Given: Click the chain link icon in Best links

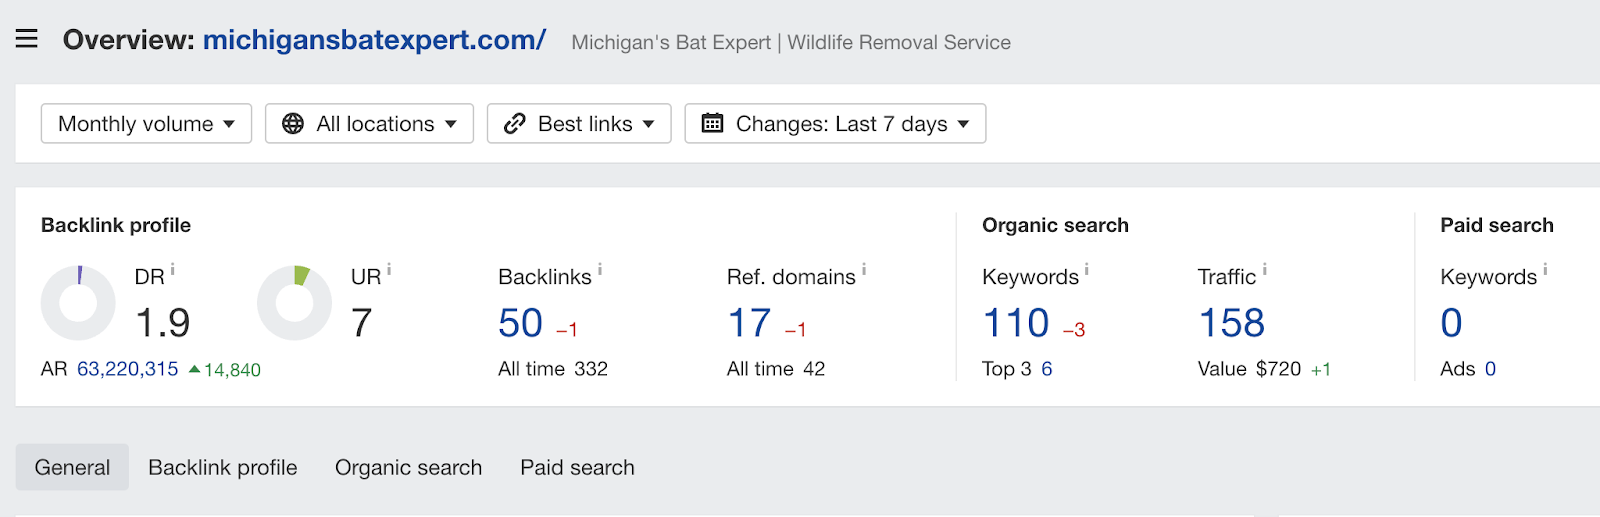Looking at the screenshot, I should click(515, 124).
